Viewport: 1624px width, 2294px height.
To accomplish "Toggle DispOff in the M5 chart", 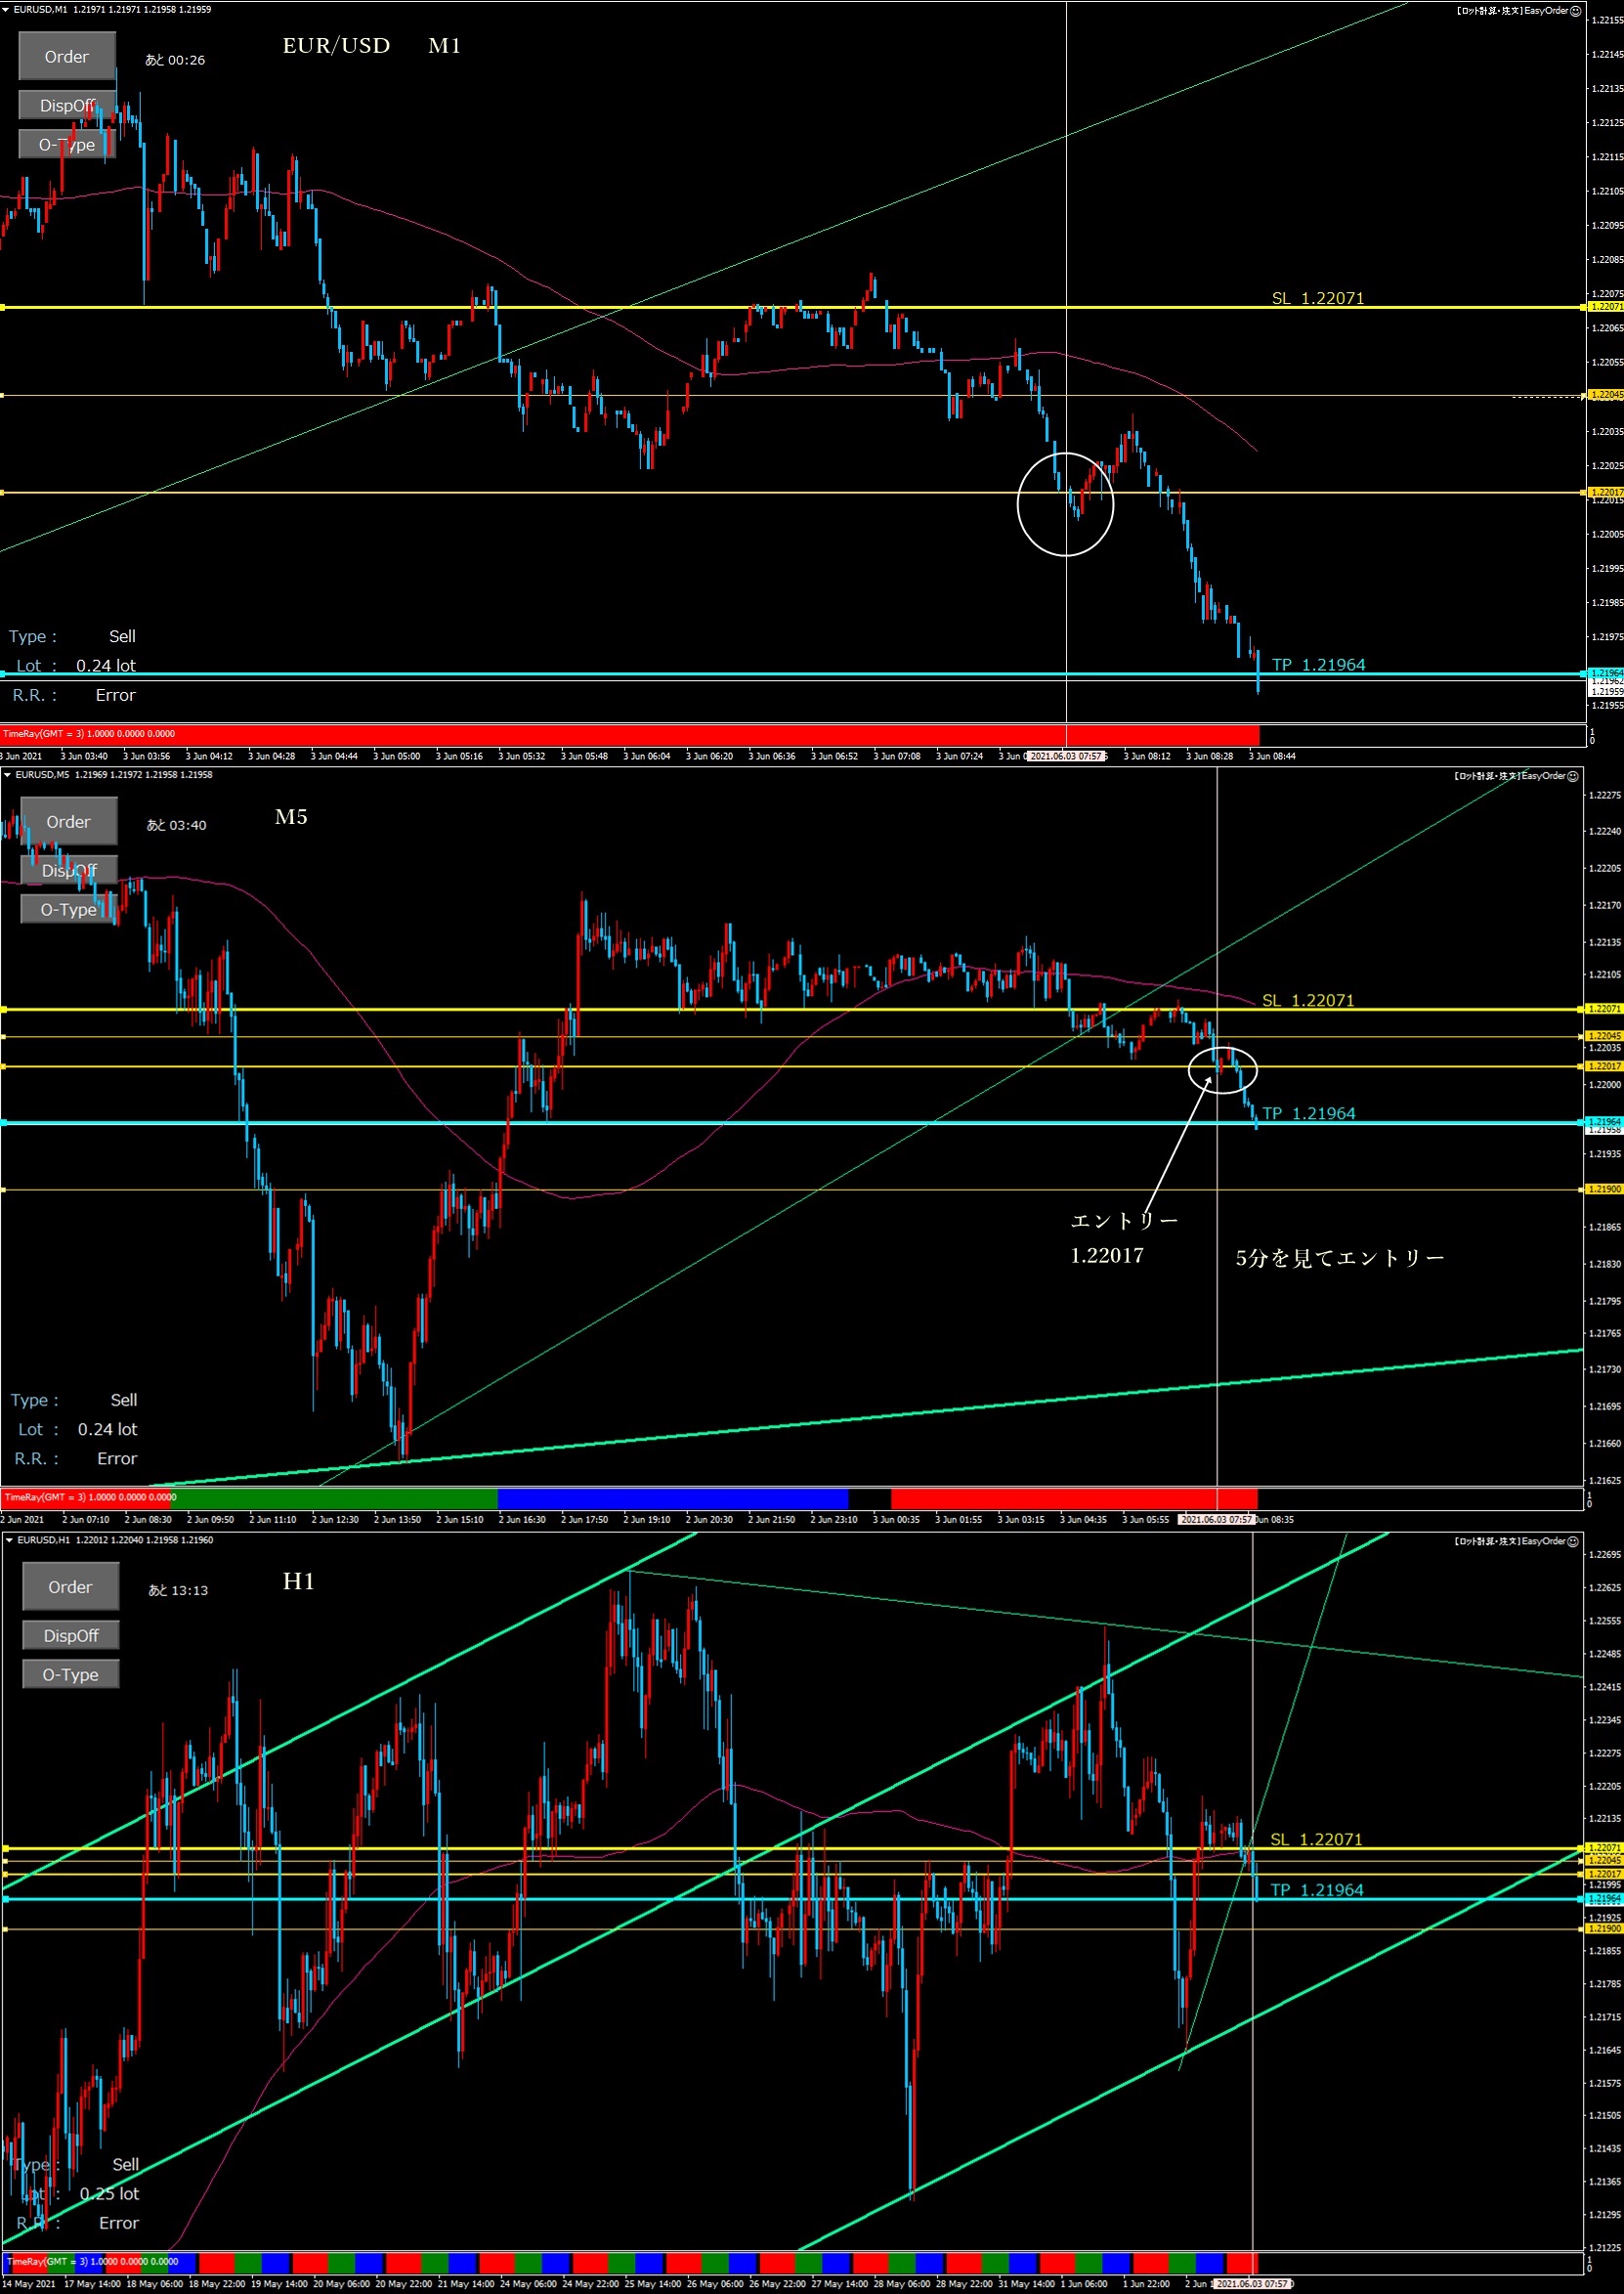I will coord(69,870).
